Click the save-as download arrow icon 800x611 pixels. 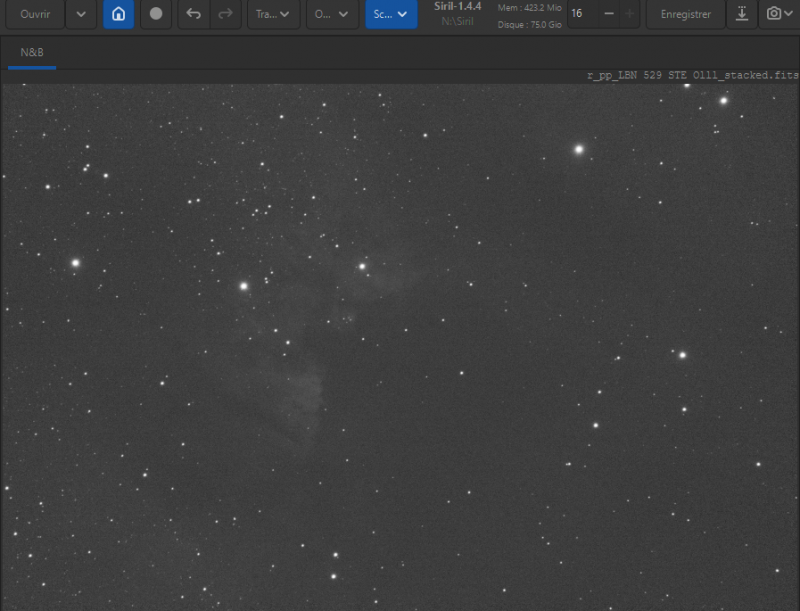[742, 14]
